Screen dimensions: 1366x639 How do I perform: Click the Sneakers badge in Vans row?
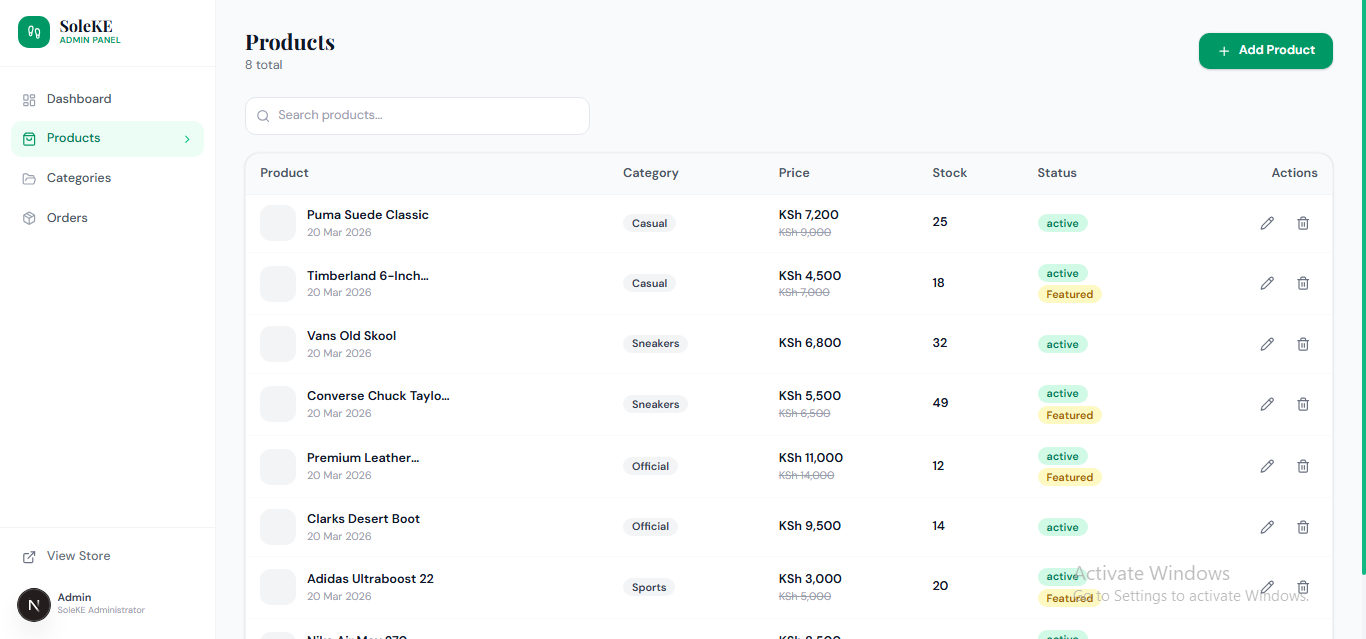[655, 344]
